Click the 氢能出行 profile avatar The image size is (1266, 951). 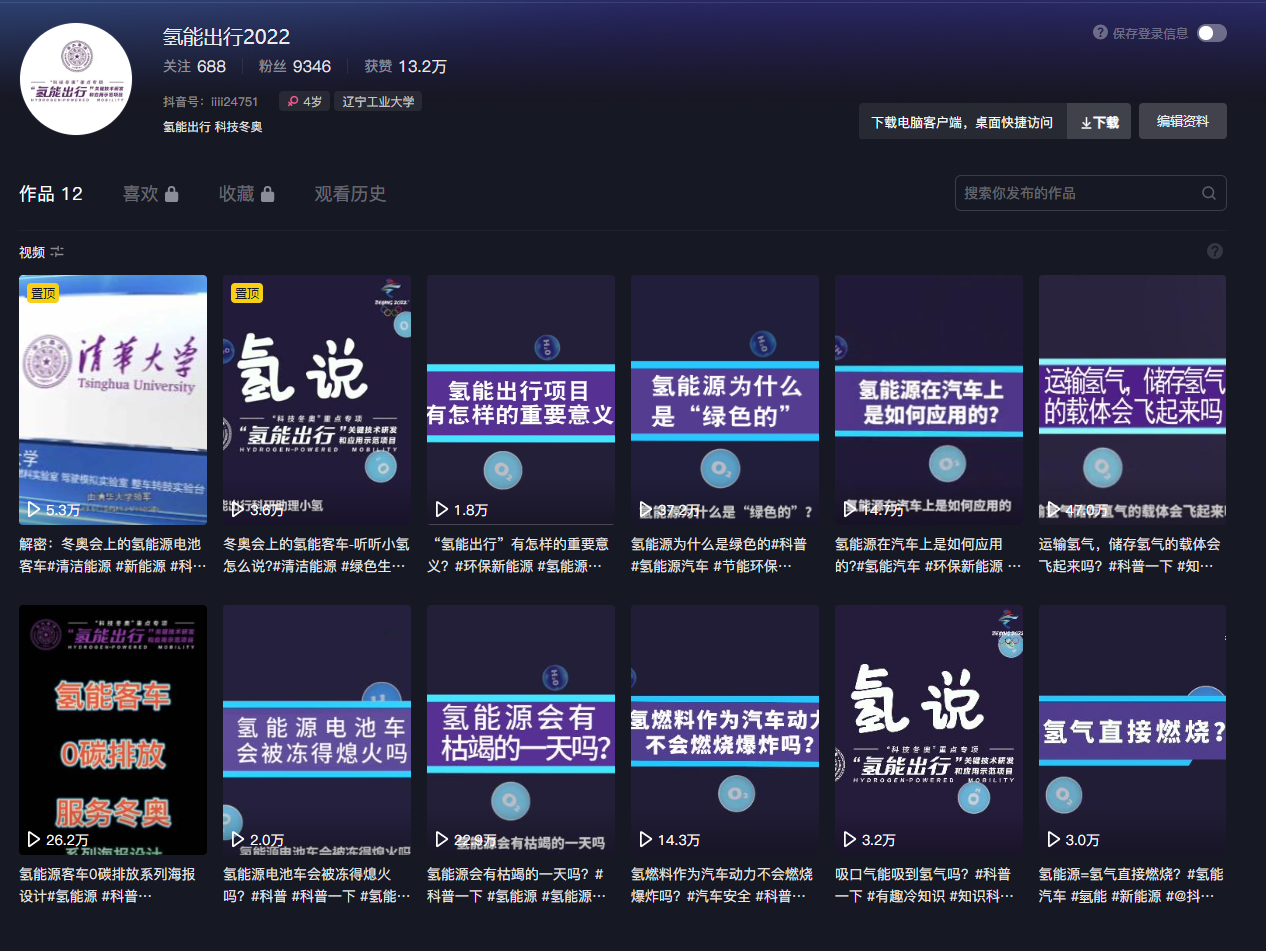click(x=76, y=79)
